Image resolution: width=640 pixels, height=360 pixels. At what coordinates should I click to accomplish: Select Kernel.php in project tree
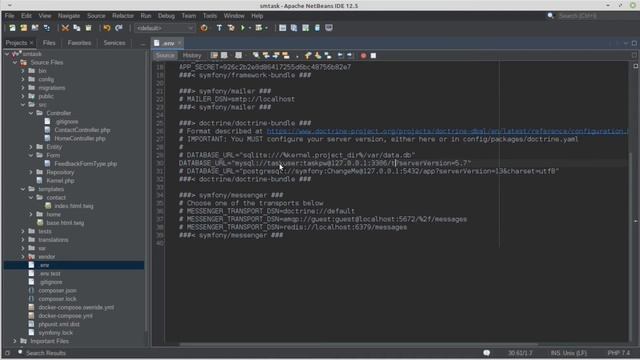pos(60,181)
